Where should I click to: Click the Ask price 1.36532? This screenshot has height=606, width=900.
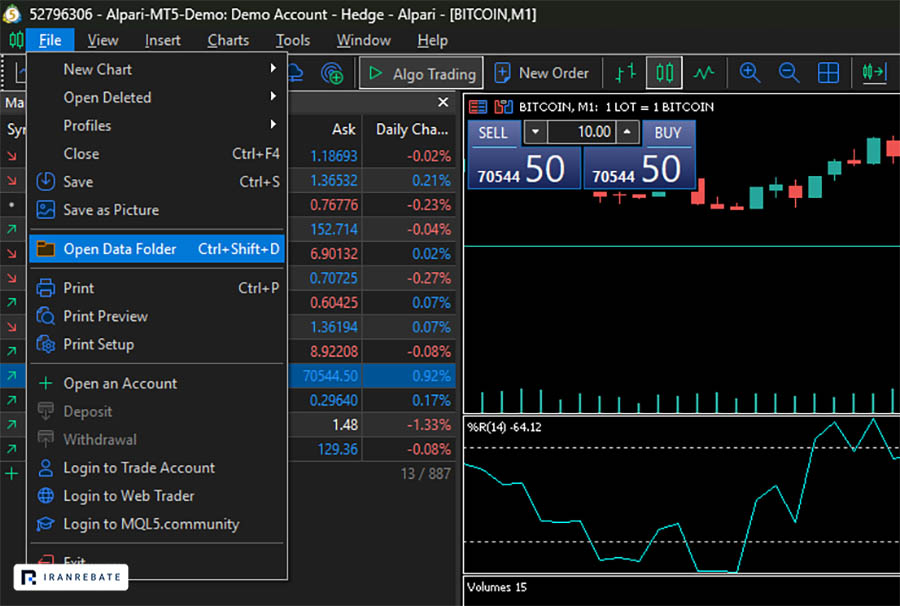tap(333, 181)
